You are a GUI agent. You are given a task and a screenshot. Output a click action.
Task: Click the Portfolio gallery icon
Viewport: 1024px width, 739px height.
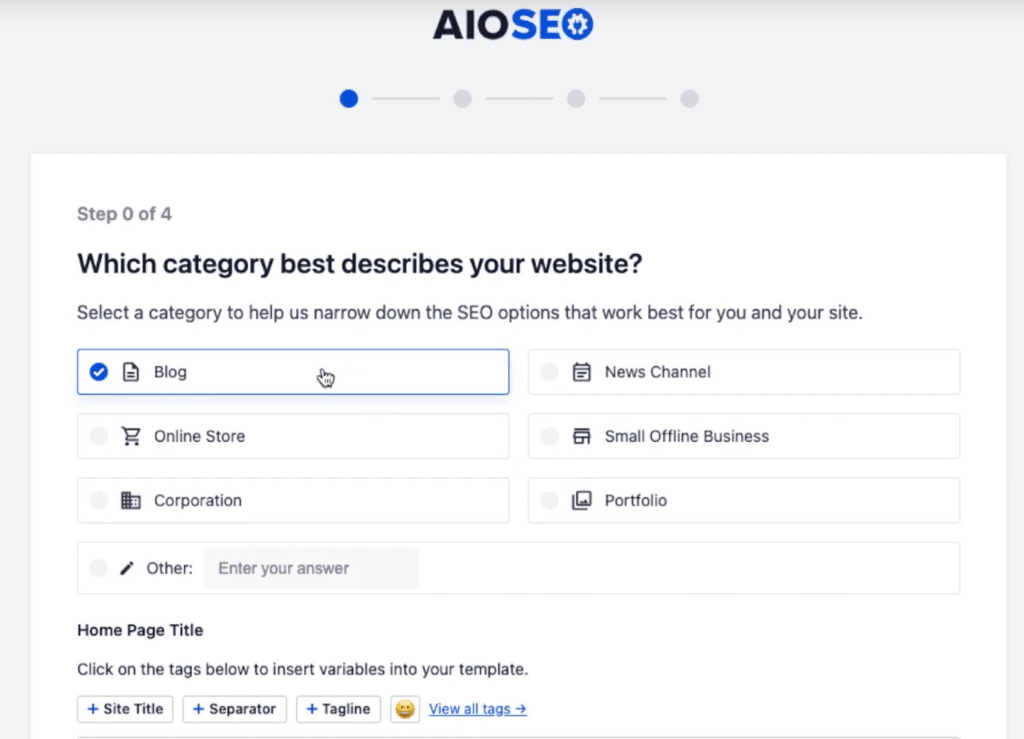click(x=581, y=500)
